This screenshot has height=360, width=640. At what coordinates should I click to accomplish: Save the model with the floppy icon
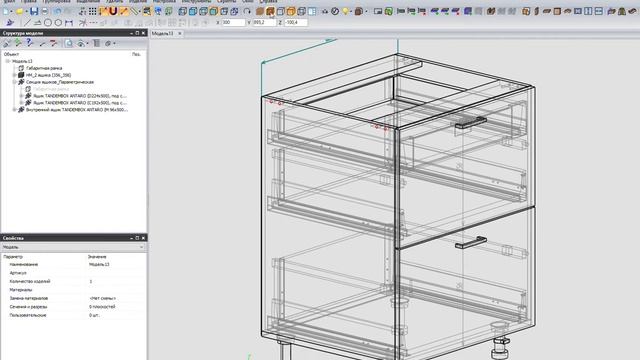click(x=34, y=11)
